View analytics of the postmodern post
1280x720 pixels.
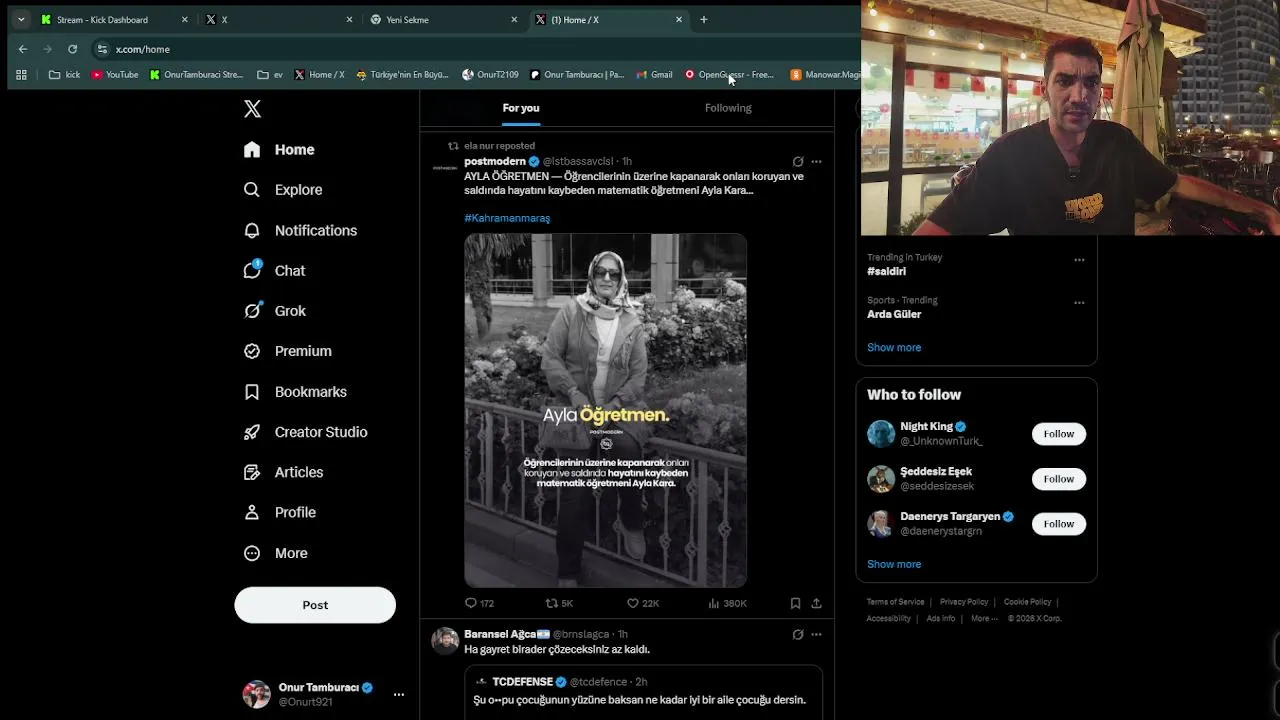727,603
